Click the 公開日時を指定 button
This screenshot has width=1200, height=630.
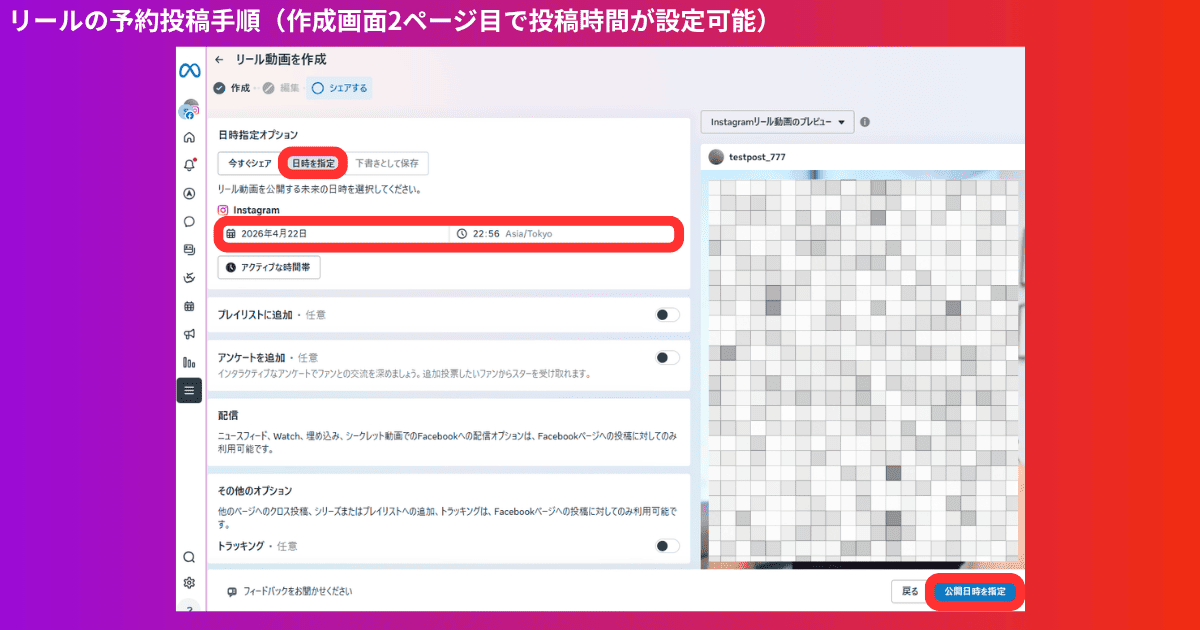974,591
